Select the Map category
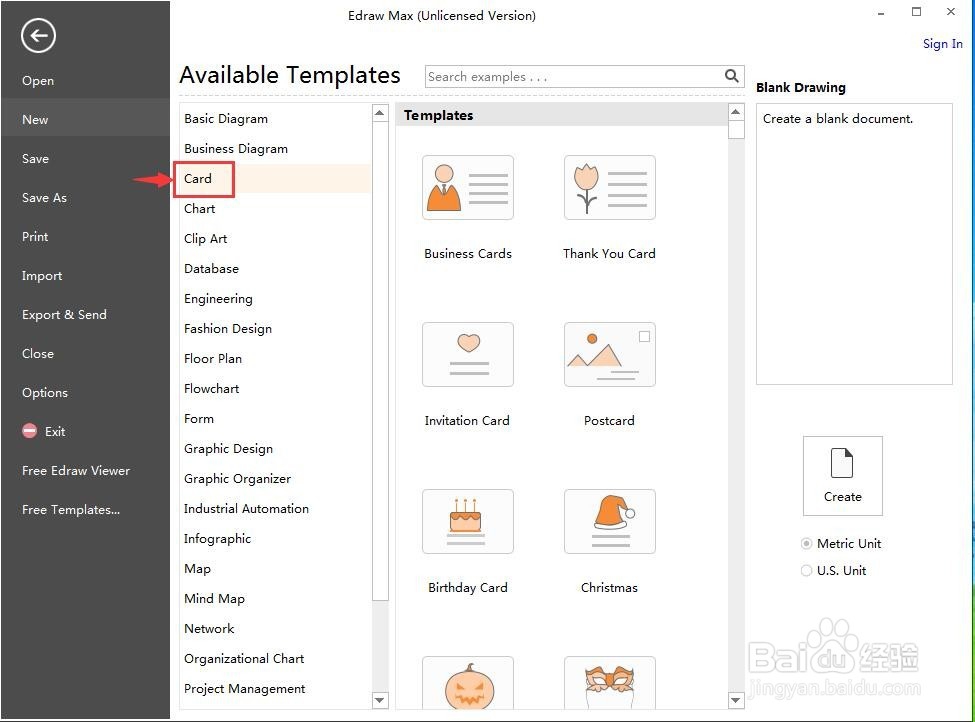Viewport: 975px width, 722px height. coord(197,568)
